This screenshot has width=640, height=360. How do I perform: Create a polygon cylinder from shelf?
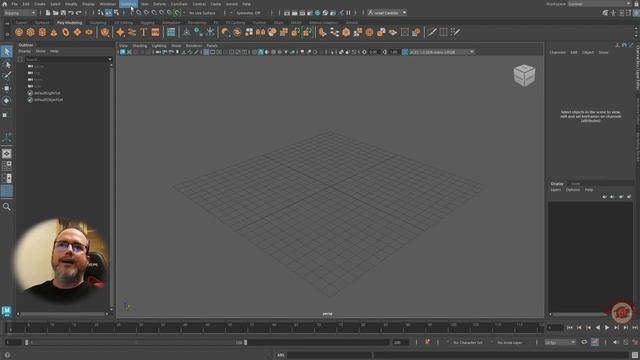(x=42, y=32)
